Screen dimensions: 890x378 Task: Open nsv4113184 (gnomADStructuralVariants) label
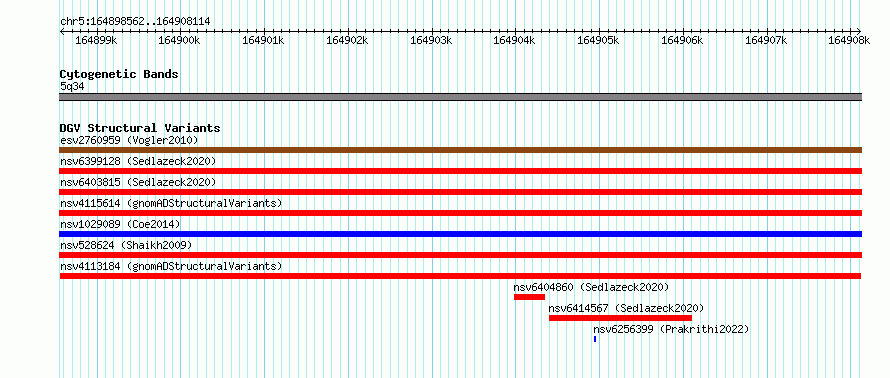[171, 266]
